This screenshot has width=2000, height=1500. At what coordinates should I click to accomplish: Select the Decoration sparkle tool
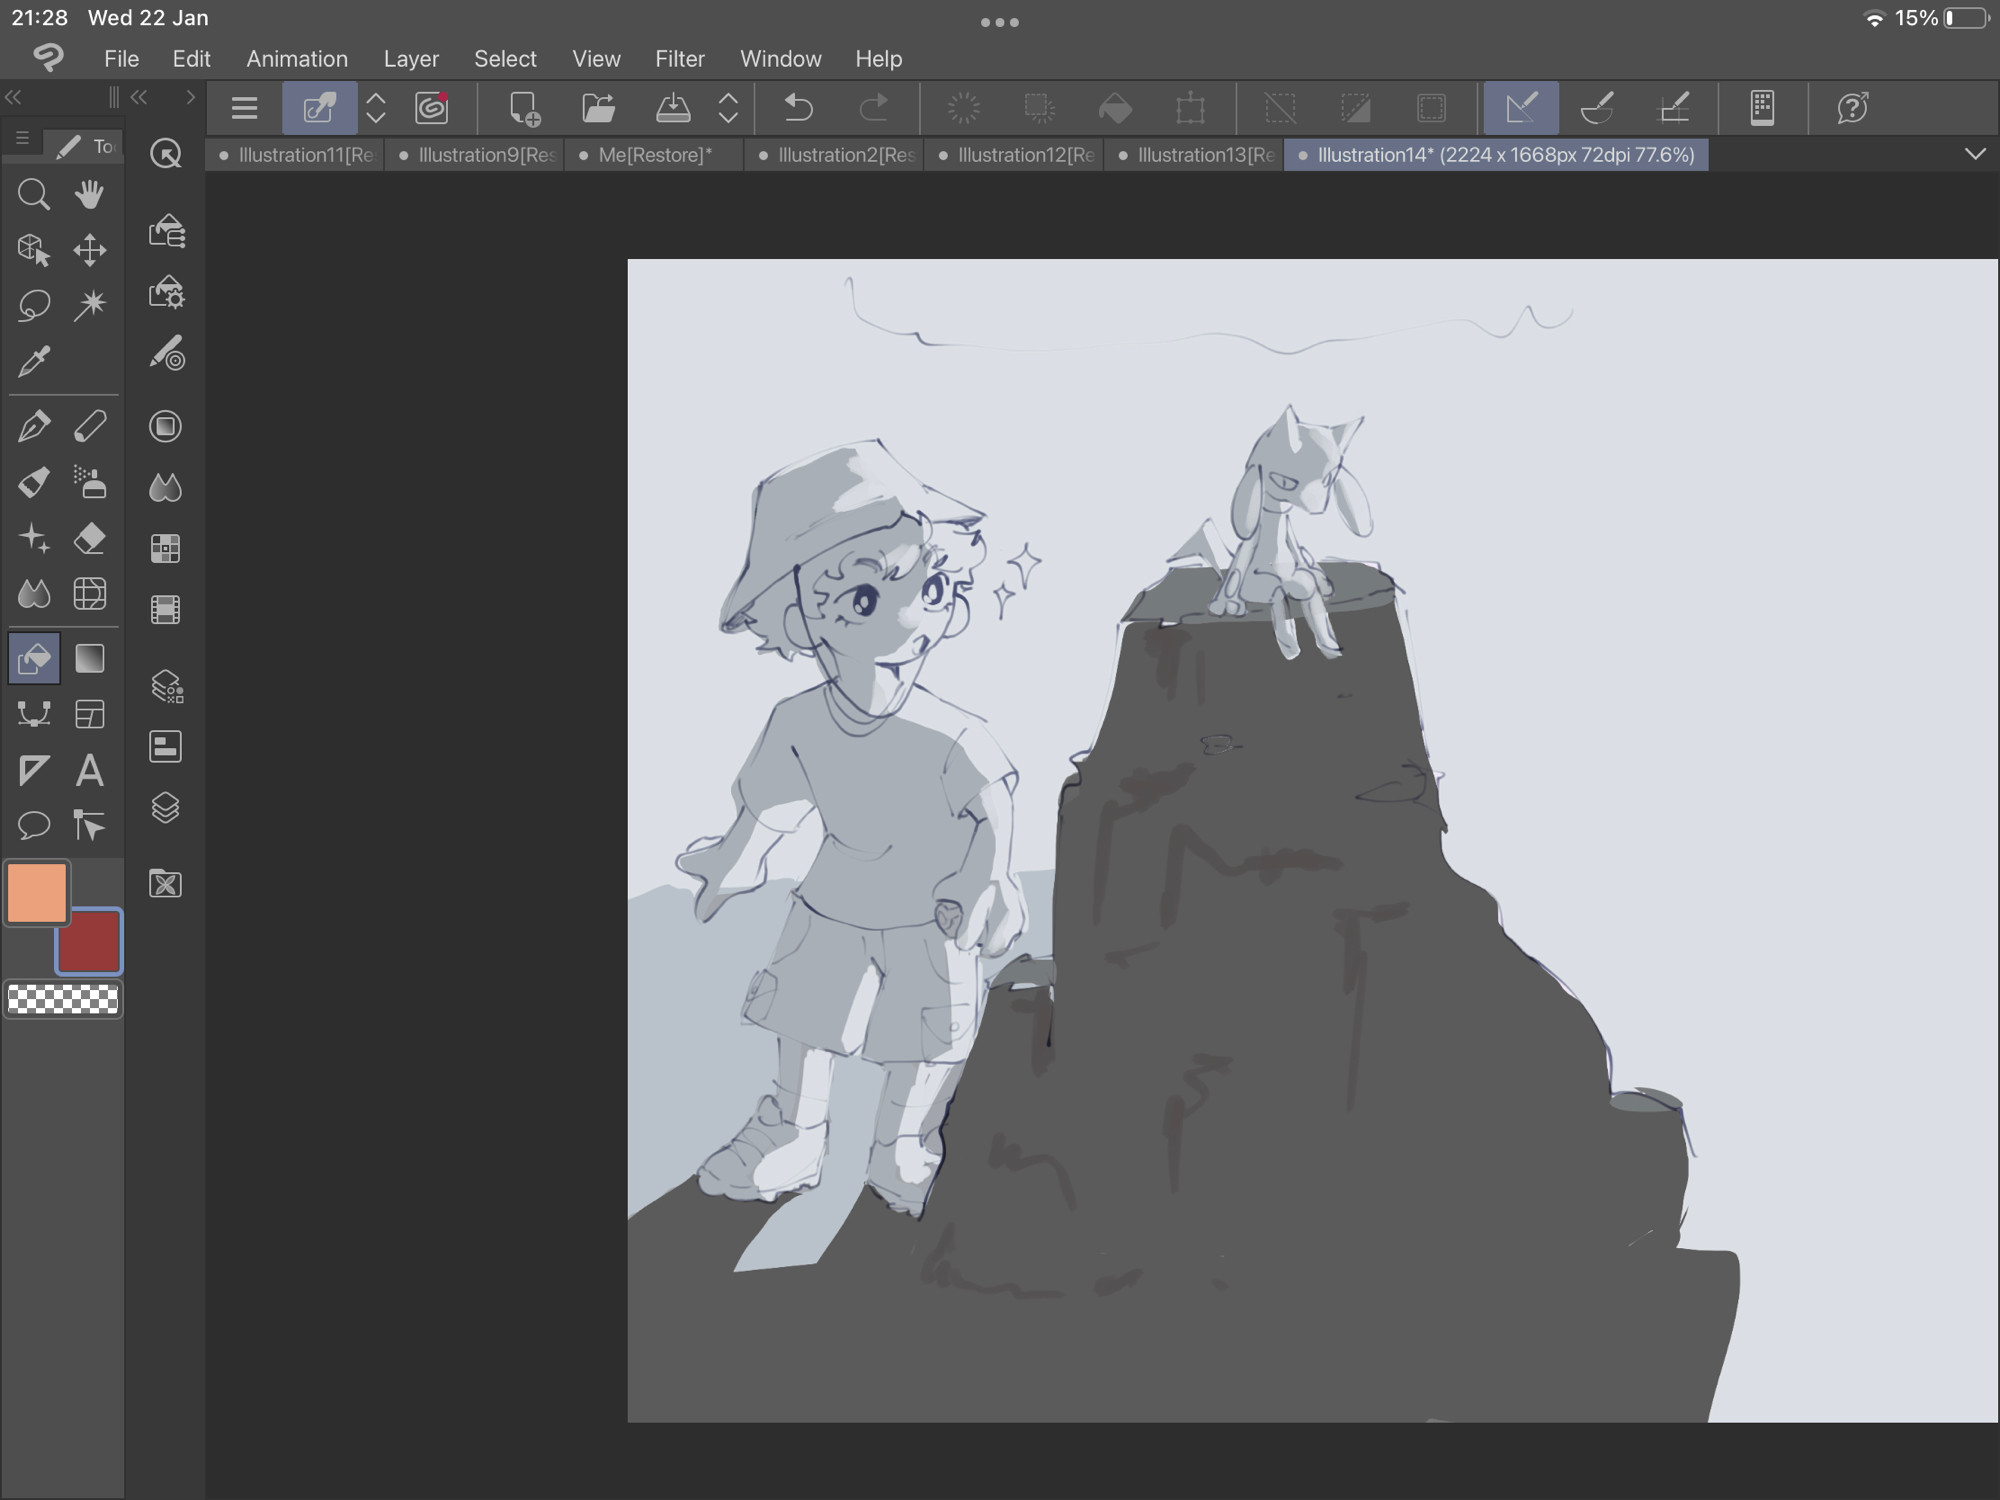point(34,538)
